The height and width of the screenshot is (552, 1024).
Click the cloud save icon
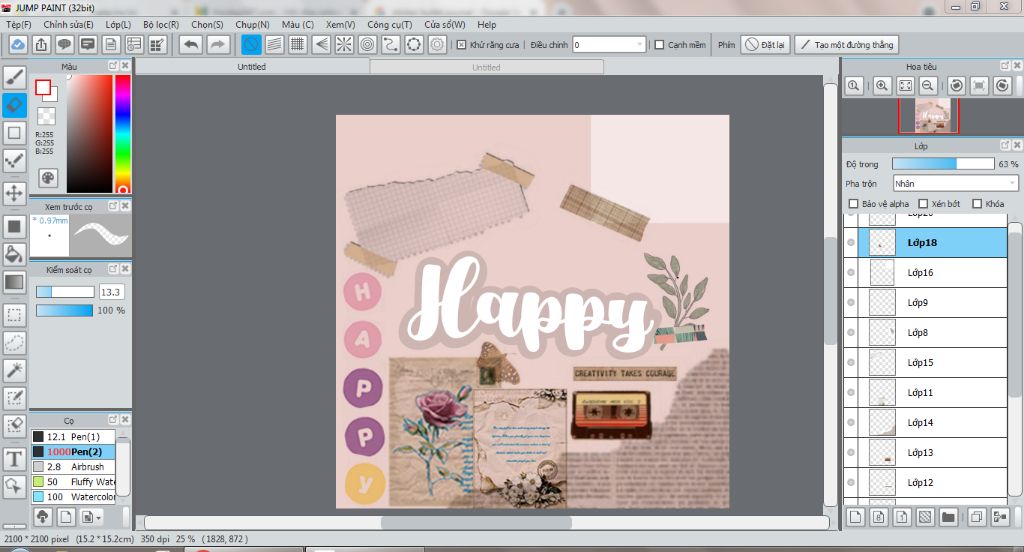[18, 44]
